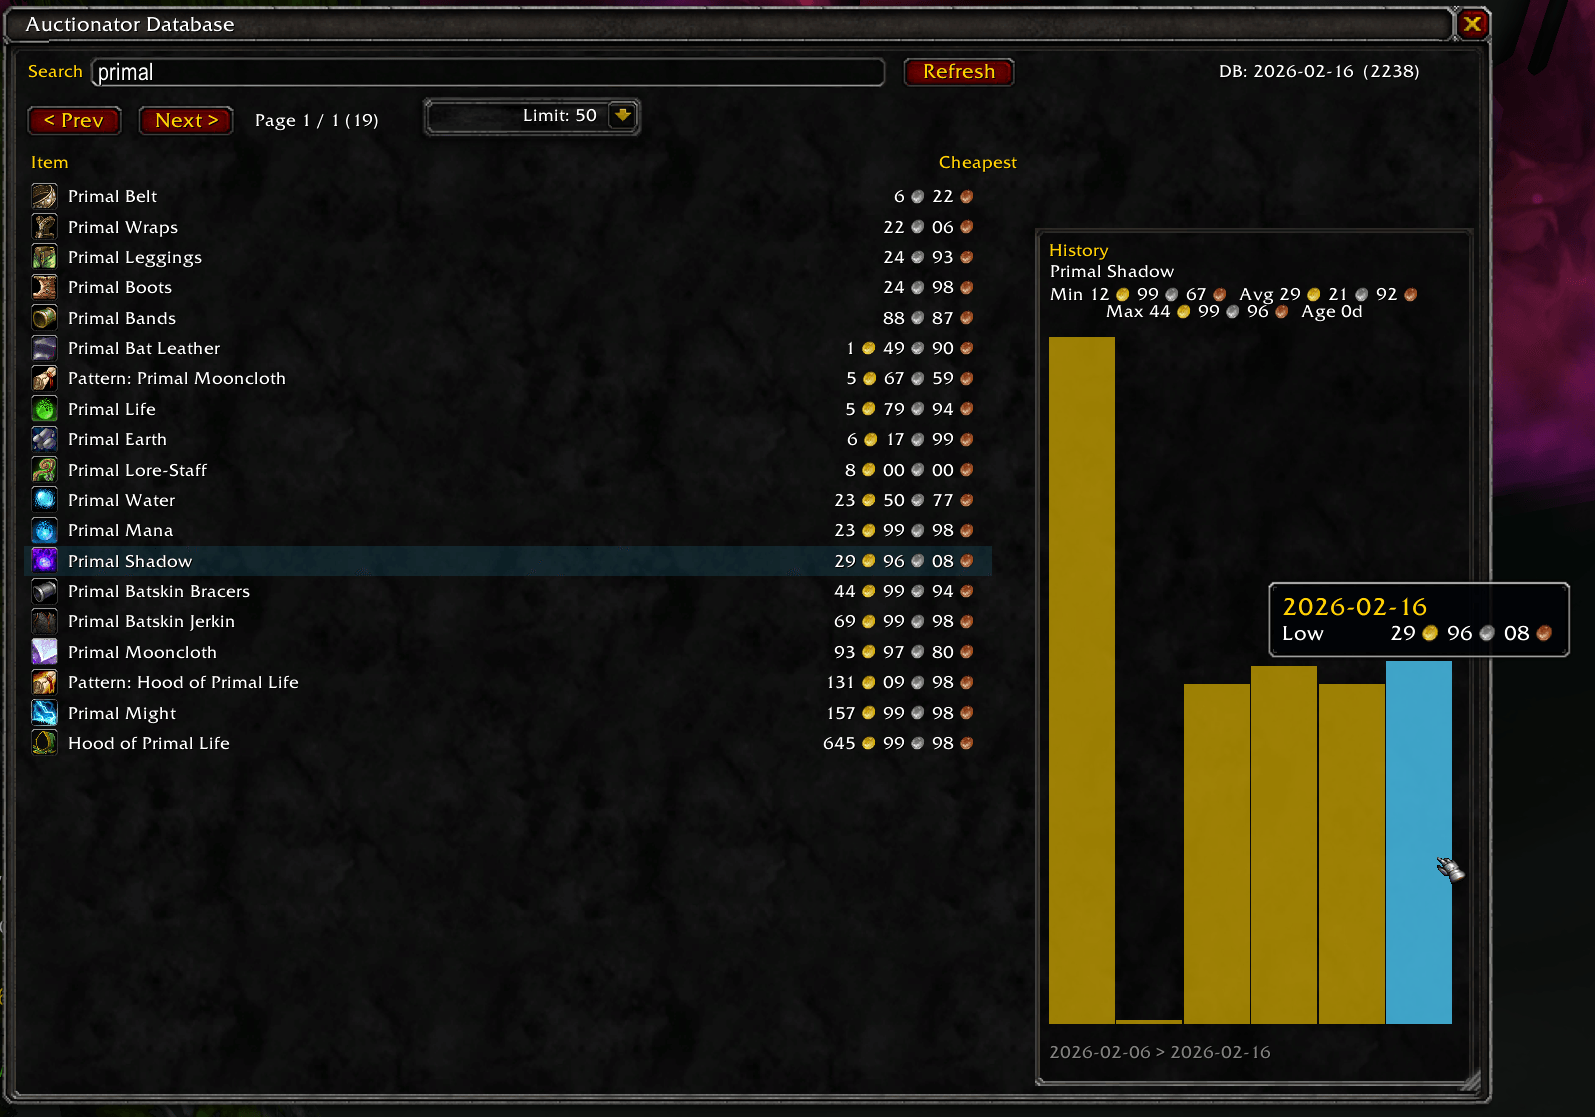The height and width of the screenshot is (1117, 1595).
Task: Click the Primal Boots item icon
Action: point(44,287)
